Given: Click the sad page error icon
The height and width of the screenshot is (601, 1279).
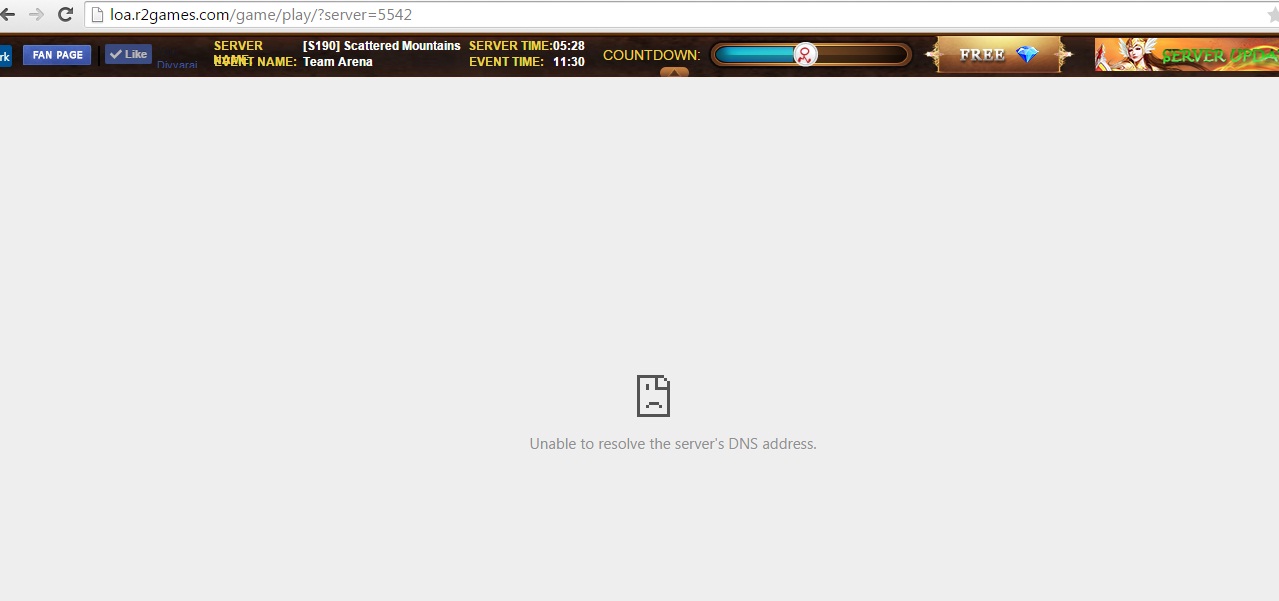Looking at the screenshot, I should point(653,396).
